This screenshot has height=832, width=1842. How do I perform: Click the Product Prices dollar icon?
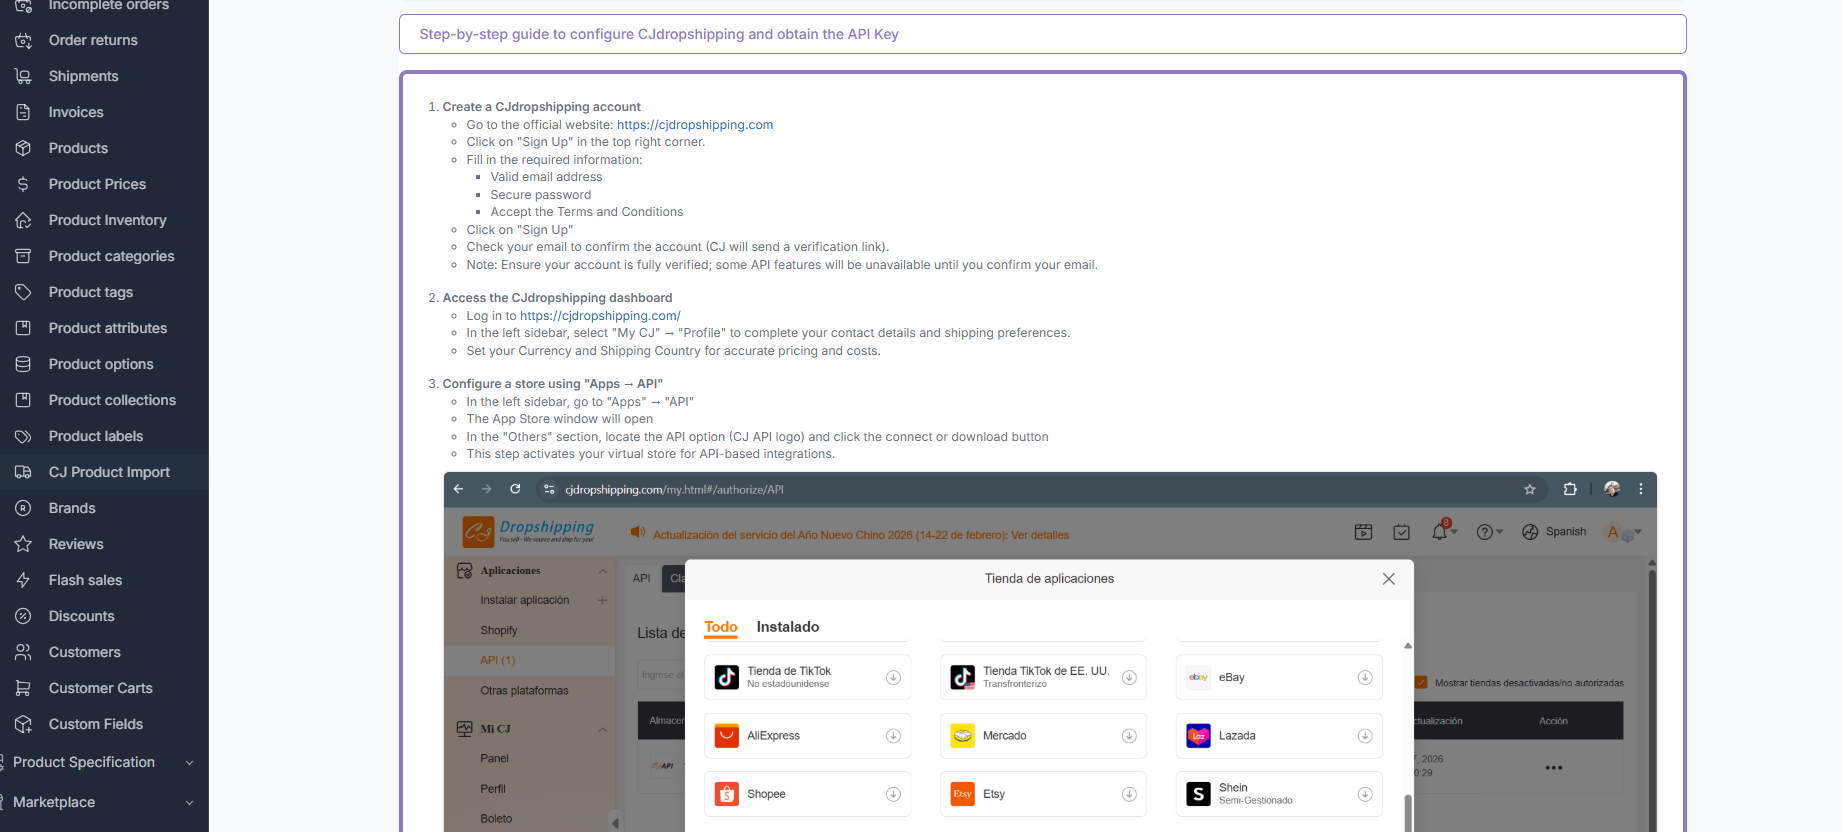23,184
